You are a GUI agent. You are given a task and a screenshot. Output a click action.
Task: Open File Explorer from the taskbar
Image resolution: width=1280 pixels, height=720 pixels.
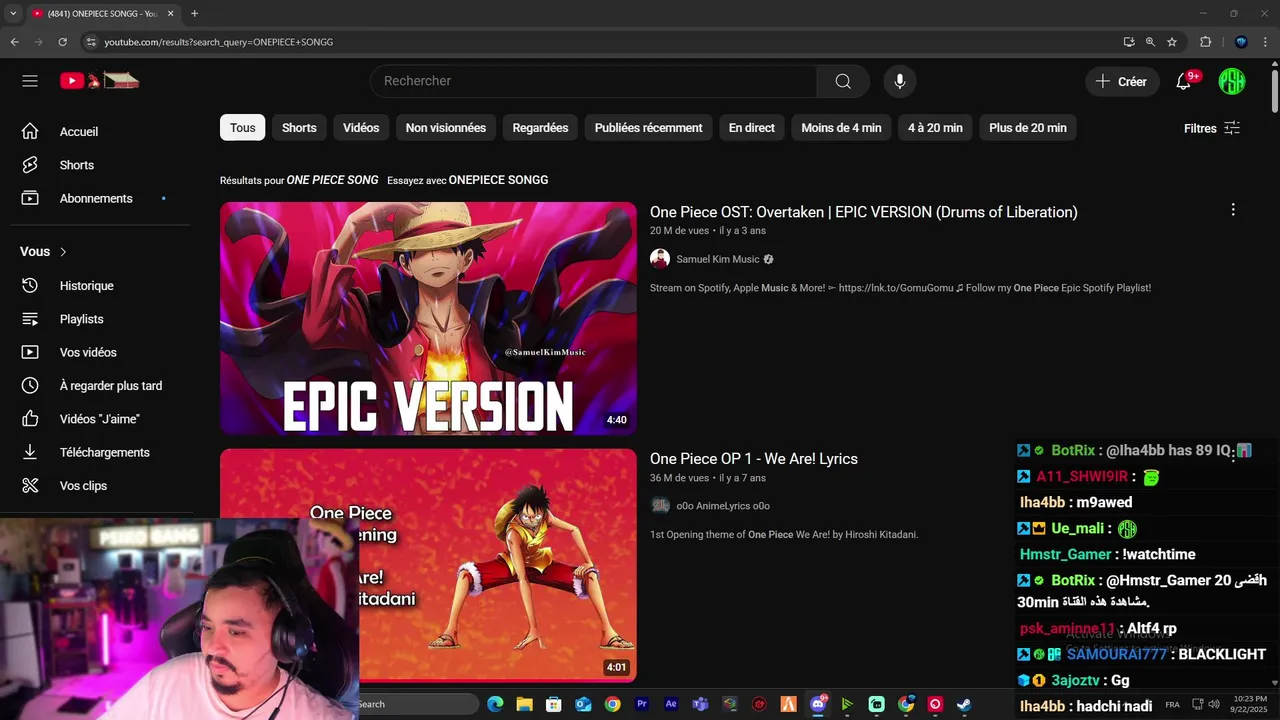pyautogui.click(x=524, y=704)
